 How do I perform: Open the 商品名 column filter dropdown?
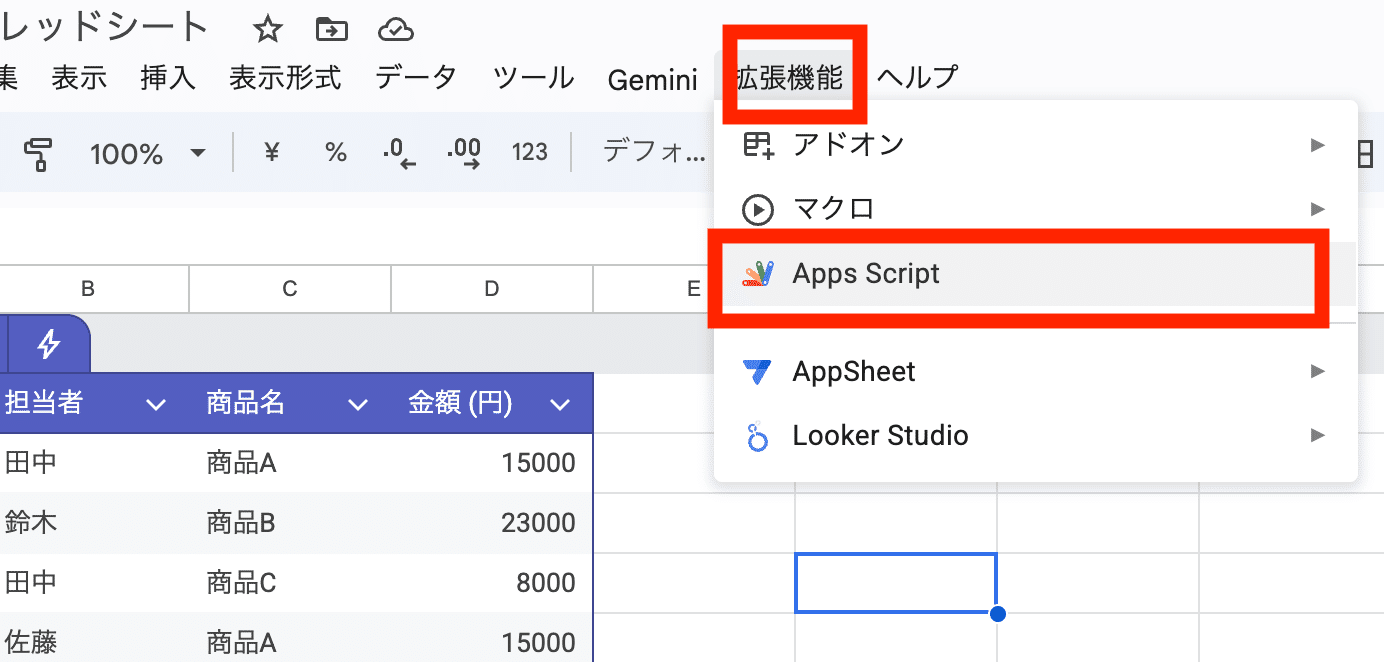(358, 404)
